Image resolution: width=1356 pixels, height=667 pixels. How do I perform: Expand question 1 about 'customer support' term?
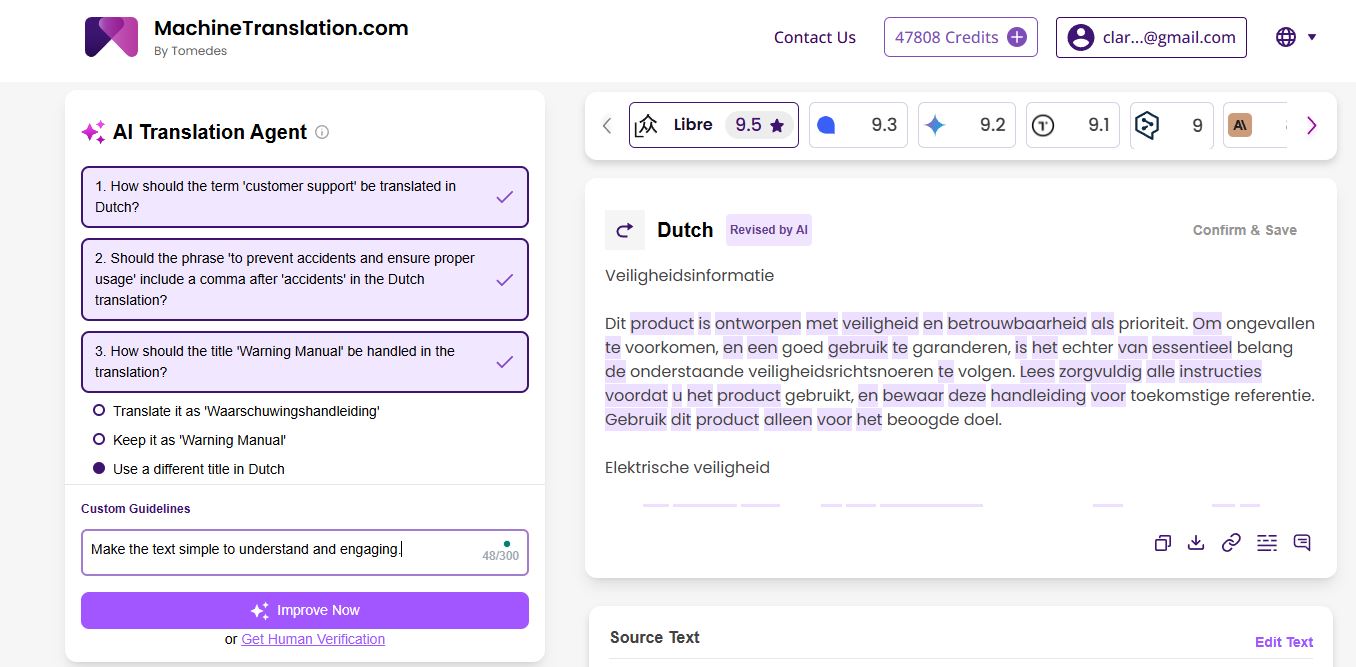click(x=304, y=197)
